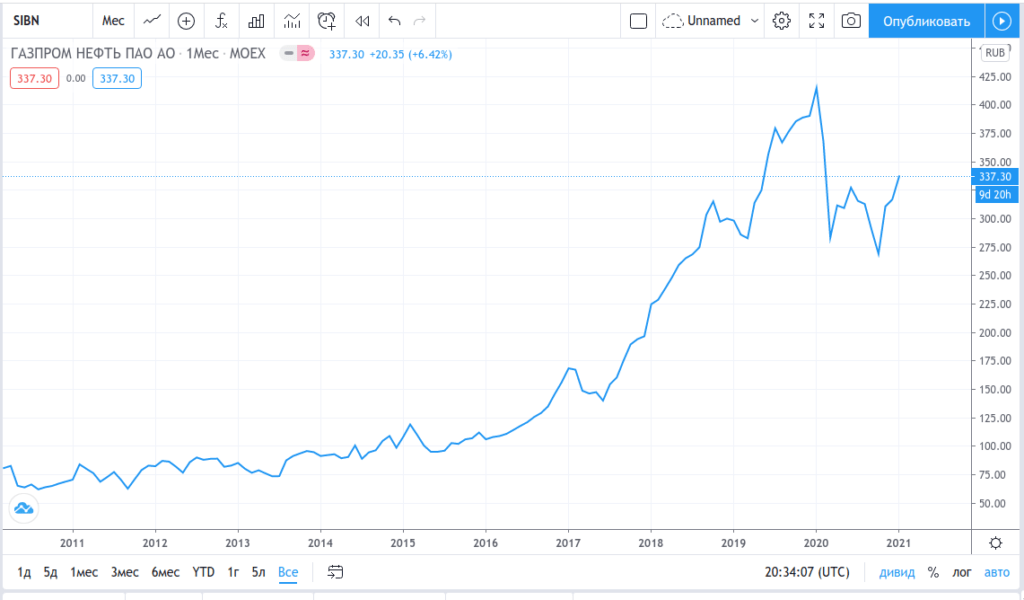Select the 5л time range
This screenshot has width=1024, height=600.
click(x=259, y=572)
